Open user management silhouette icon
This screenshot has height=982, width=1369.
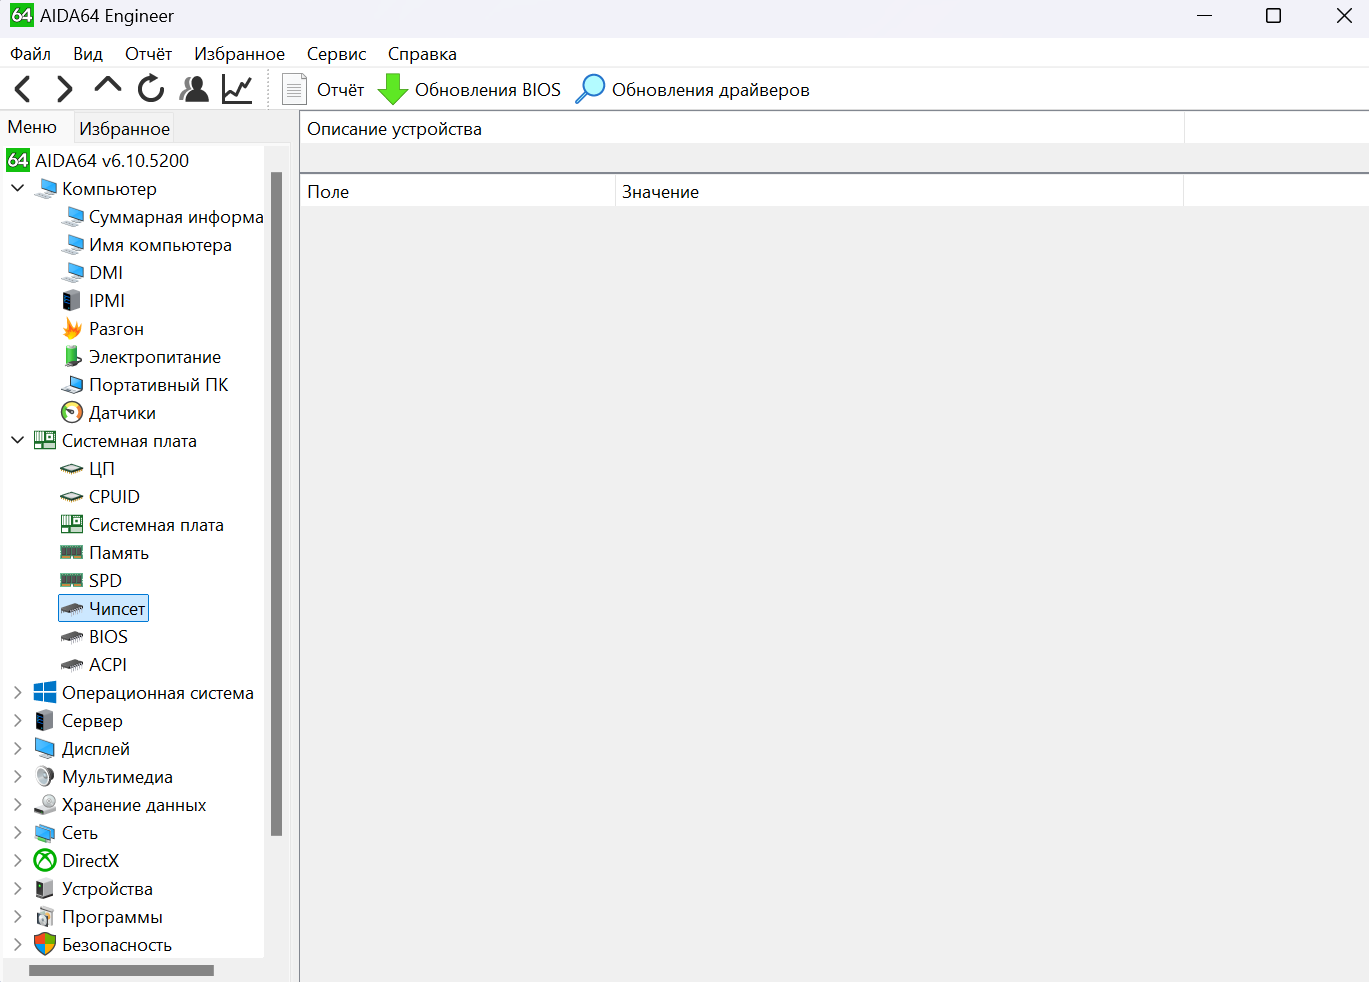click(194, 89)
